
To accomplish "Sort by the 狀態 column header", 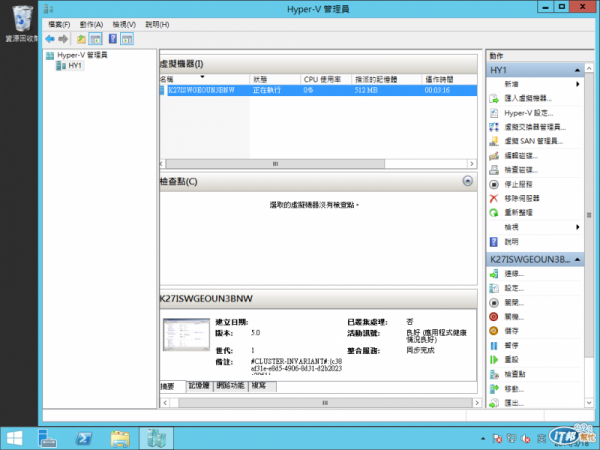I will pyautogui.click(x=275, y=79).
